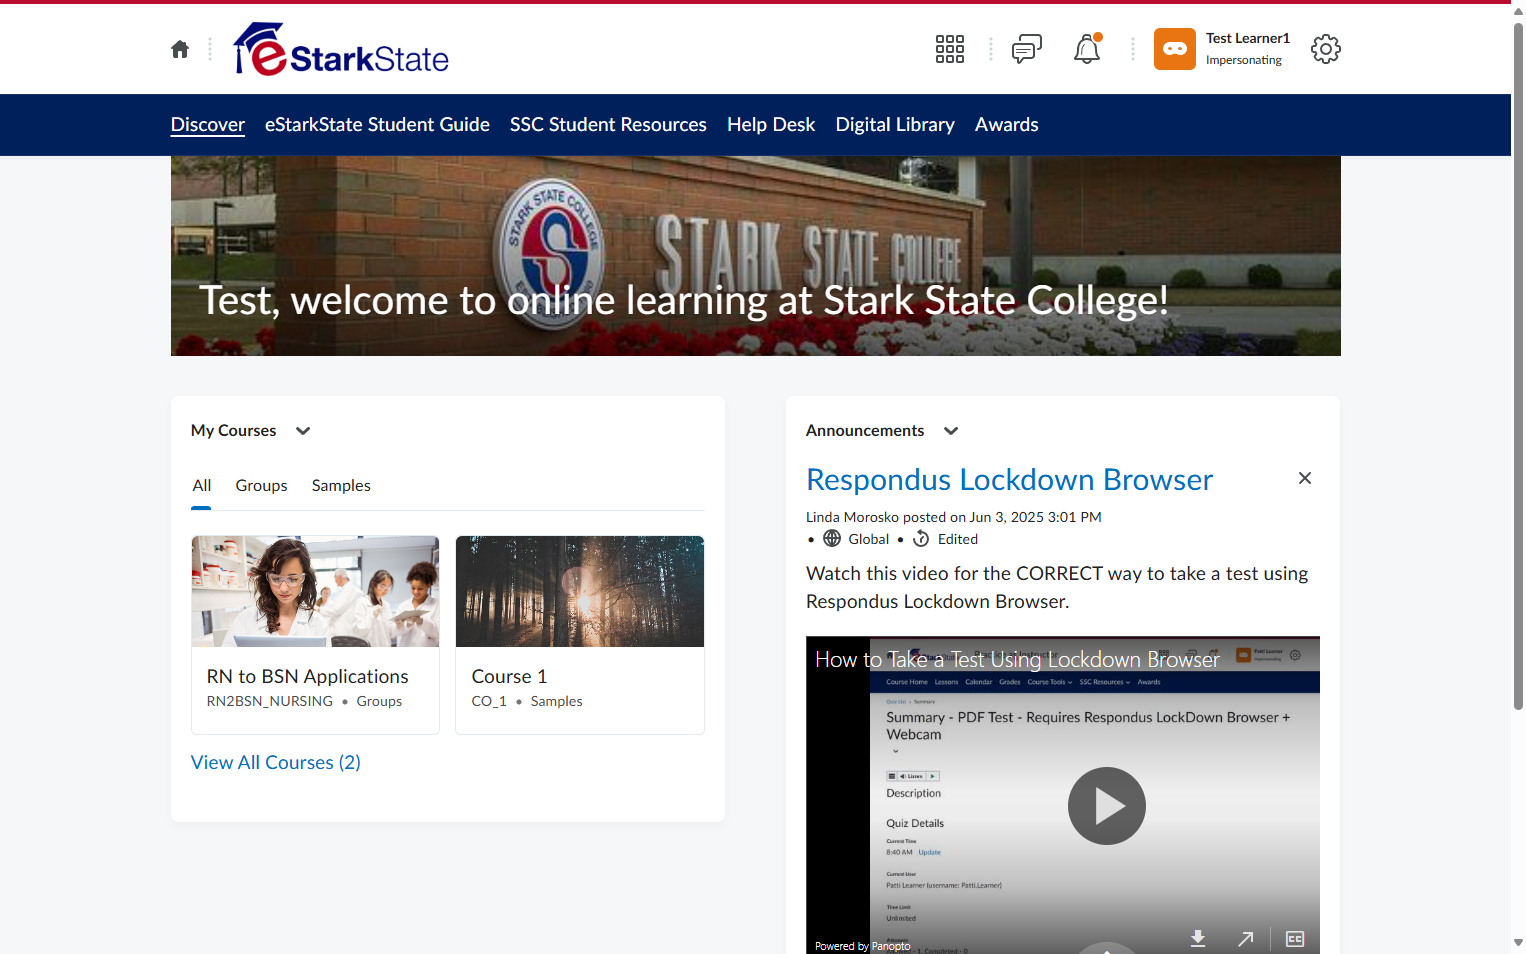Open the View All Courses (2) link

coord(276,762)
